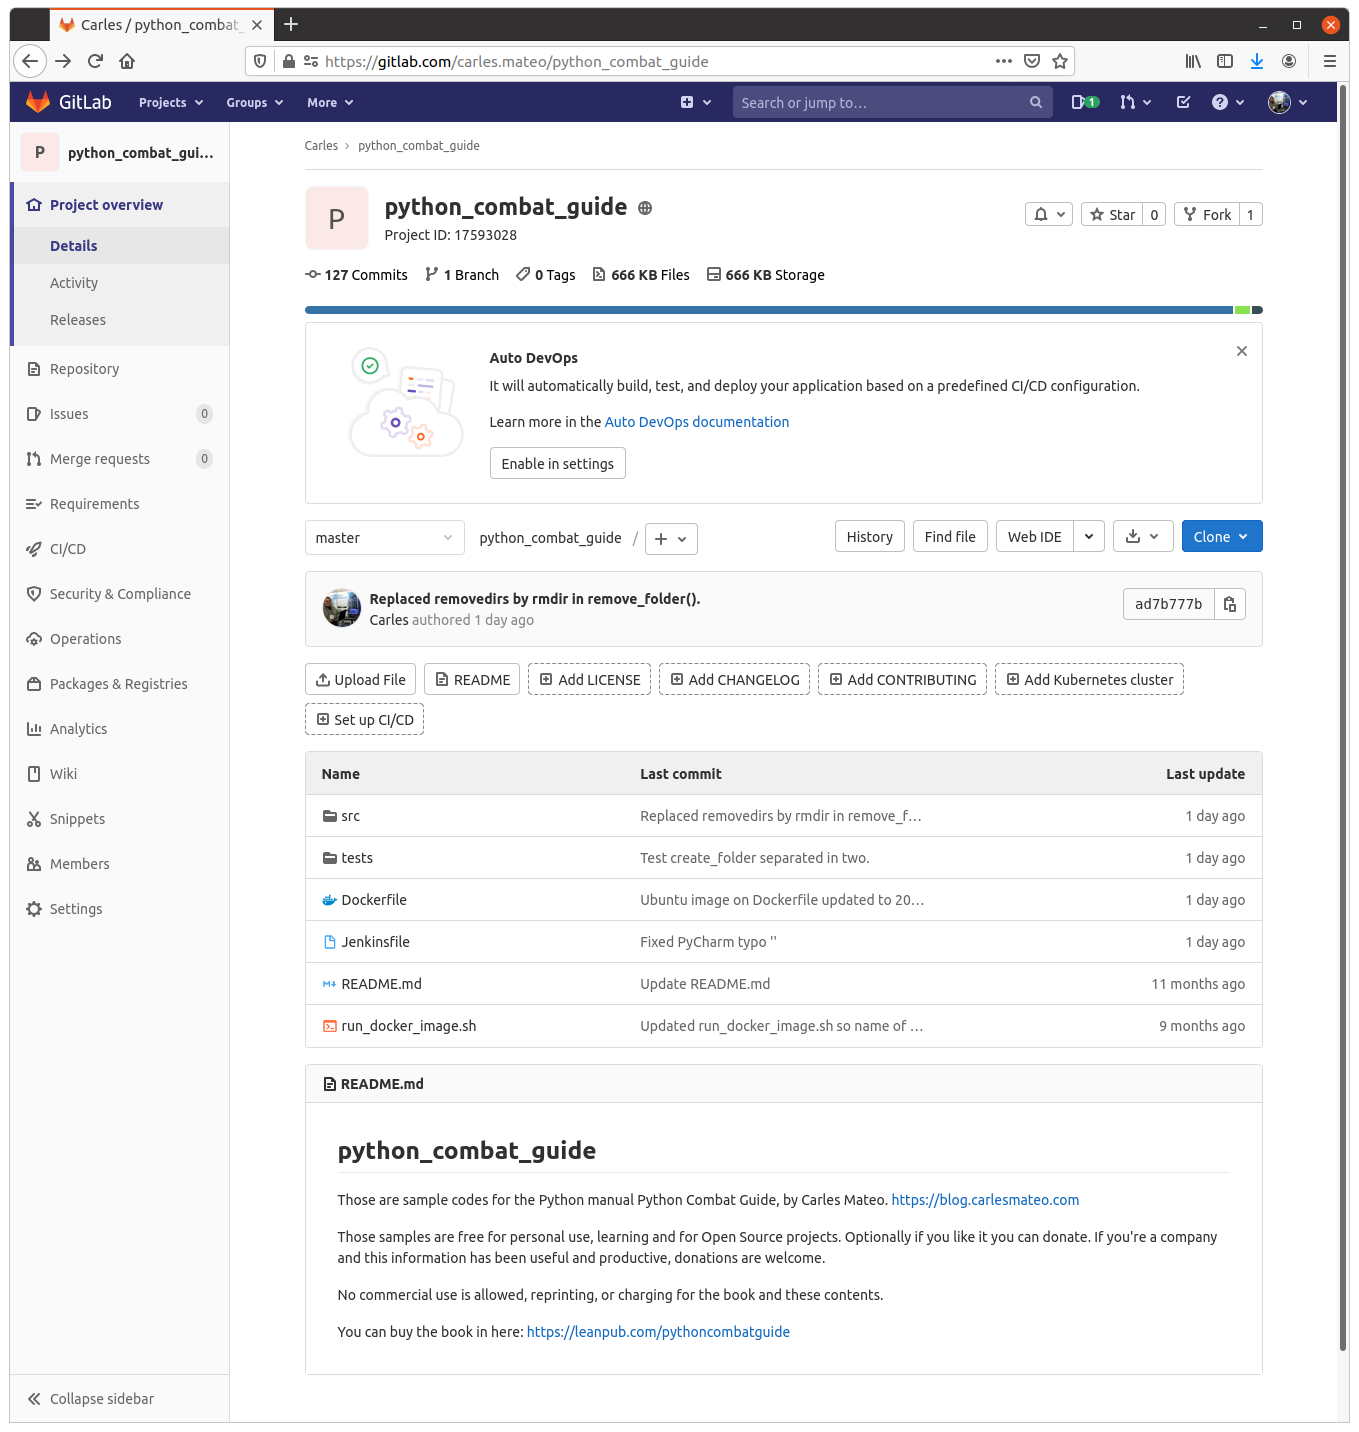This screenshot has width=1359, height=1432.
Task: Open the new item plus icon in navbar
Action: pyautogui.click(x=696, y=102)
